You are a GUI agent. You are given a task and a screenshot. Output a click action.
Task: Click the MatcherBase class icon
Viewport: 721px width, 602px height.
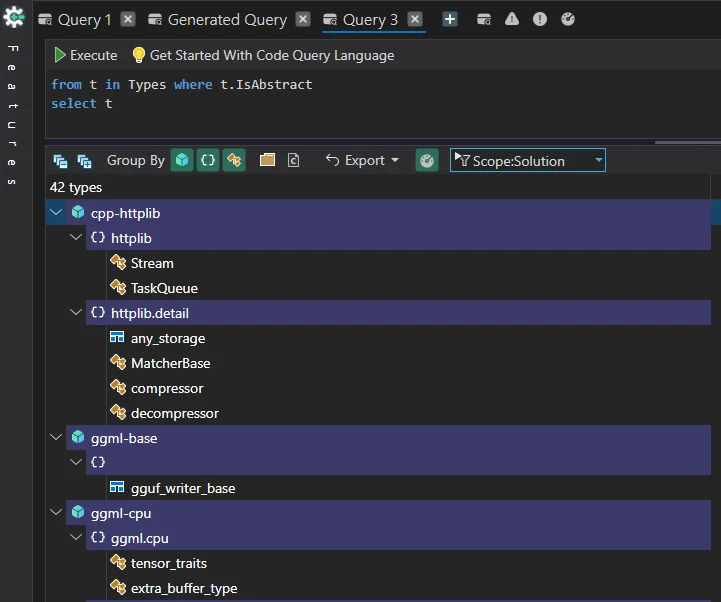tap(118, 362)
